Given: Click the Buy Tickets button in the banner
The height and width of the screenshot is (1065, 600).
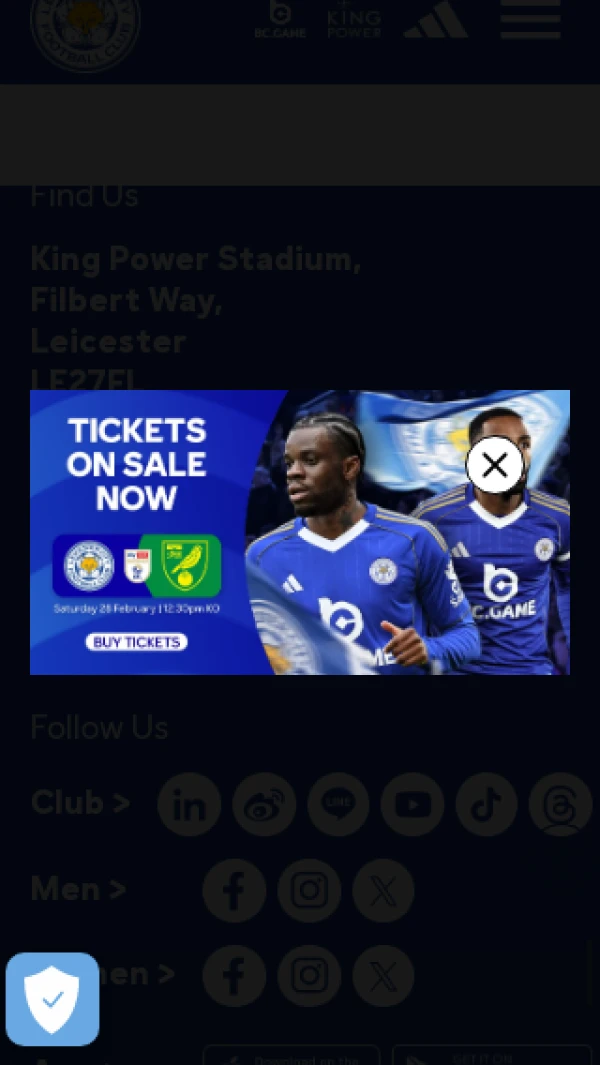Looking at the screenshot, I should [x=137, y=642].
